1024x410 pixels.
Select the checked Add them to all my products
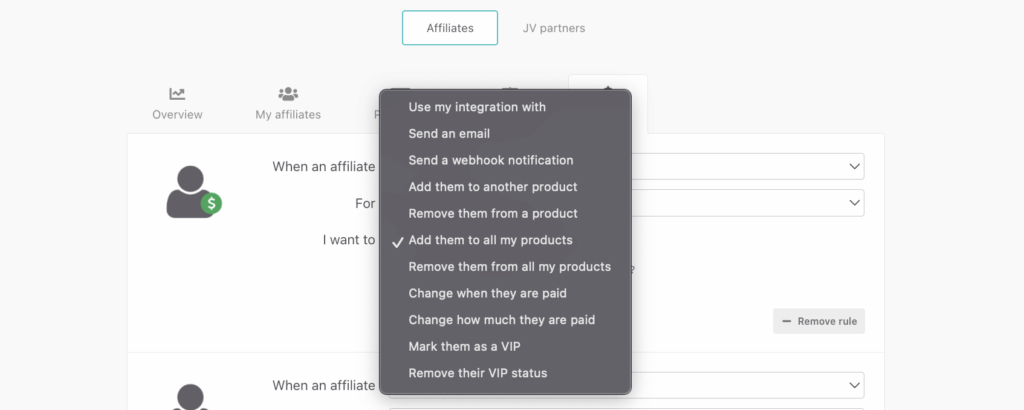490,240
